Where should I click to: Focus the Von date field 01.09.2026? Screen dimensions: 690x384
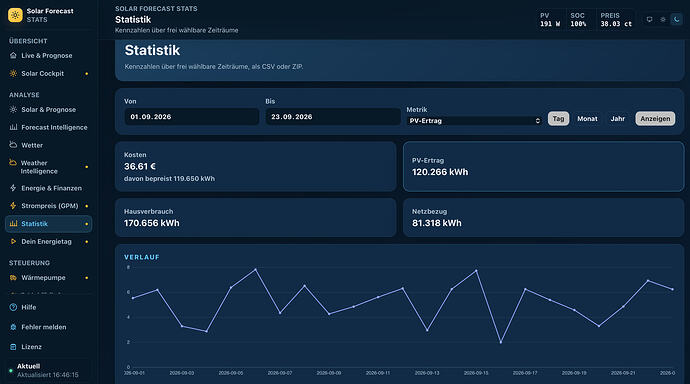(191, 117)
